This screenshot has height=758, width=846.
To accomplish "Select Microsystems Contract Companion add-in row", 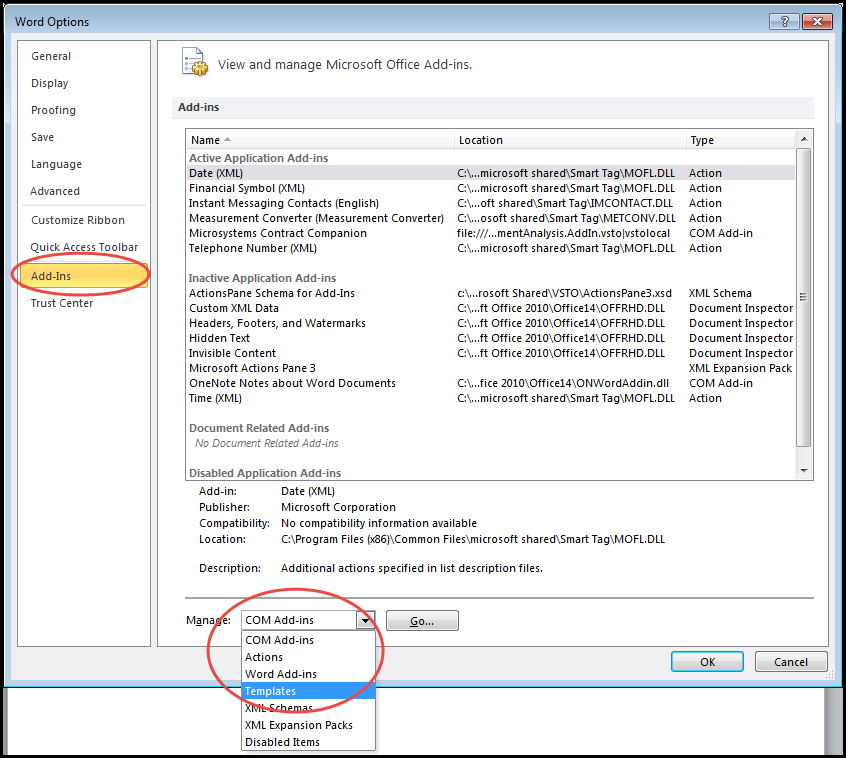I will click(x=278, y=233).
